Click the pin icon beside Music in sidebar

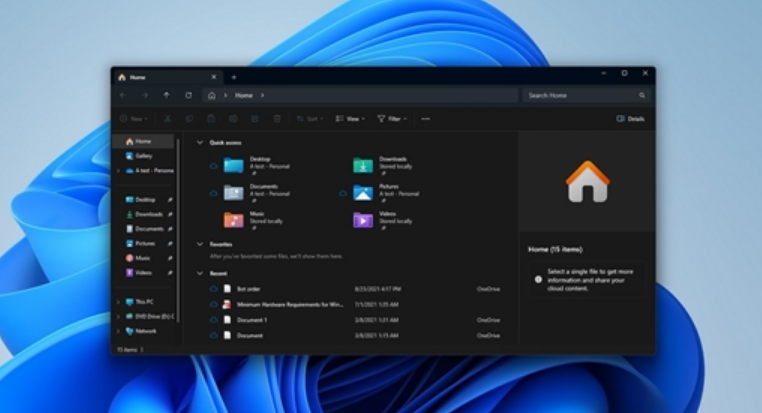170,258
